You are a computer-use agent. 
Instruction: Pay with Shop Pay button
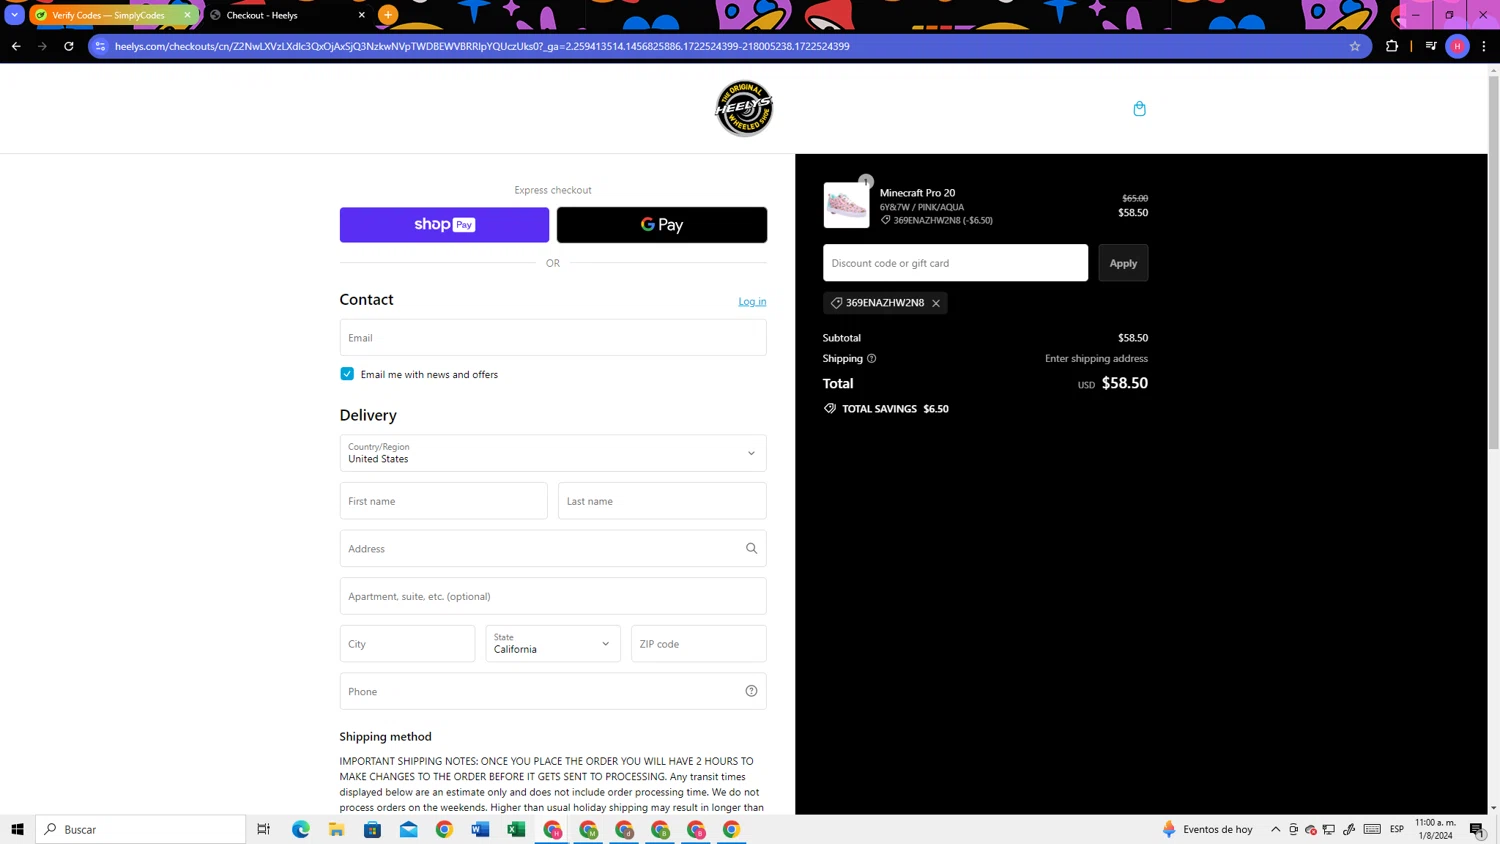pyautogui.click(x=444, y=225)
